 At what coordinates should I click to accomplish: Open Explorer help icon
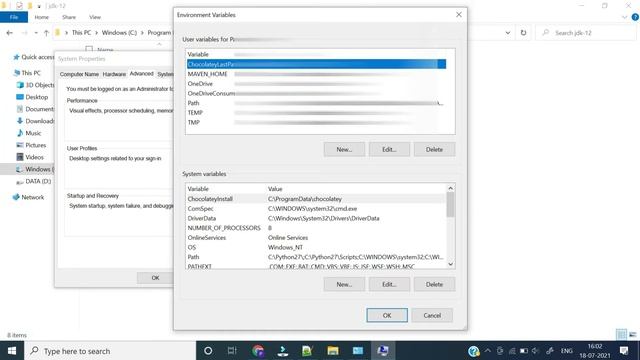pos(635,17)
